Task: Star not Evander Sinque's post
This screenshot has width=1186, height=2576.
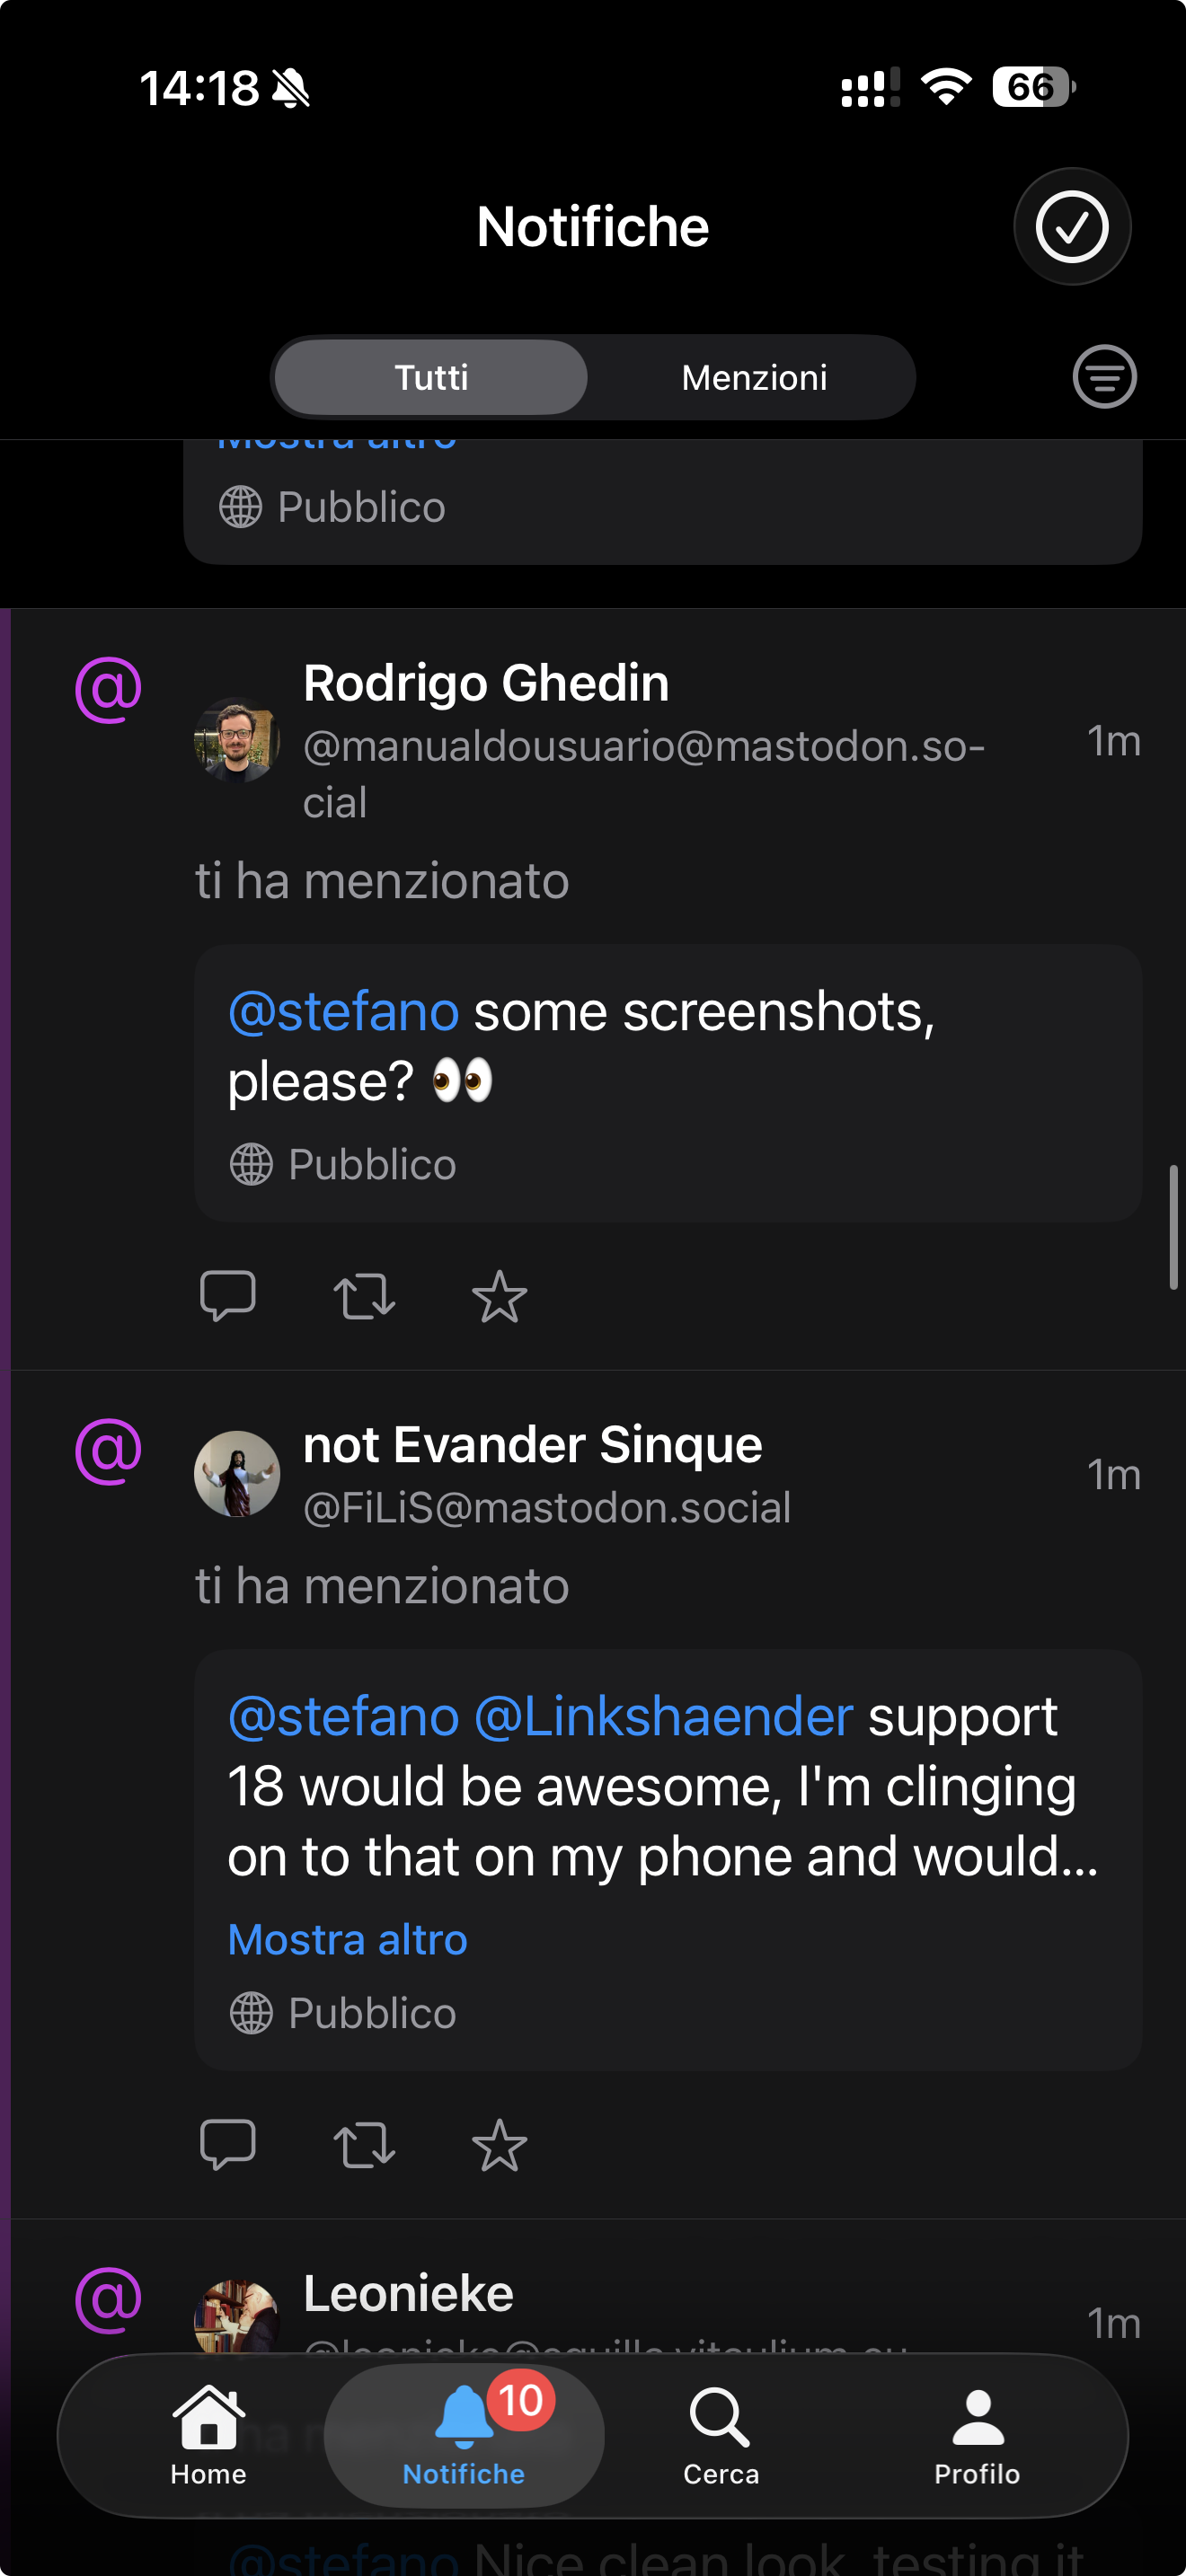Action: (x=499, y=2146)
